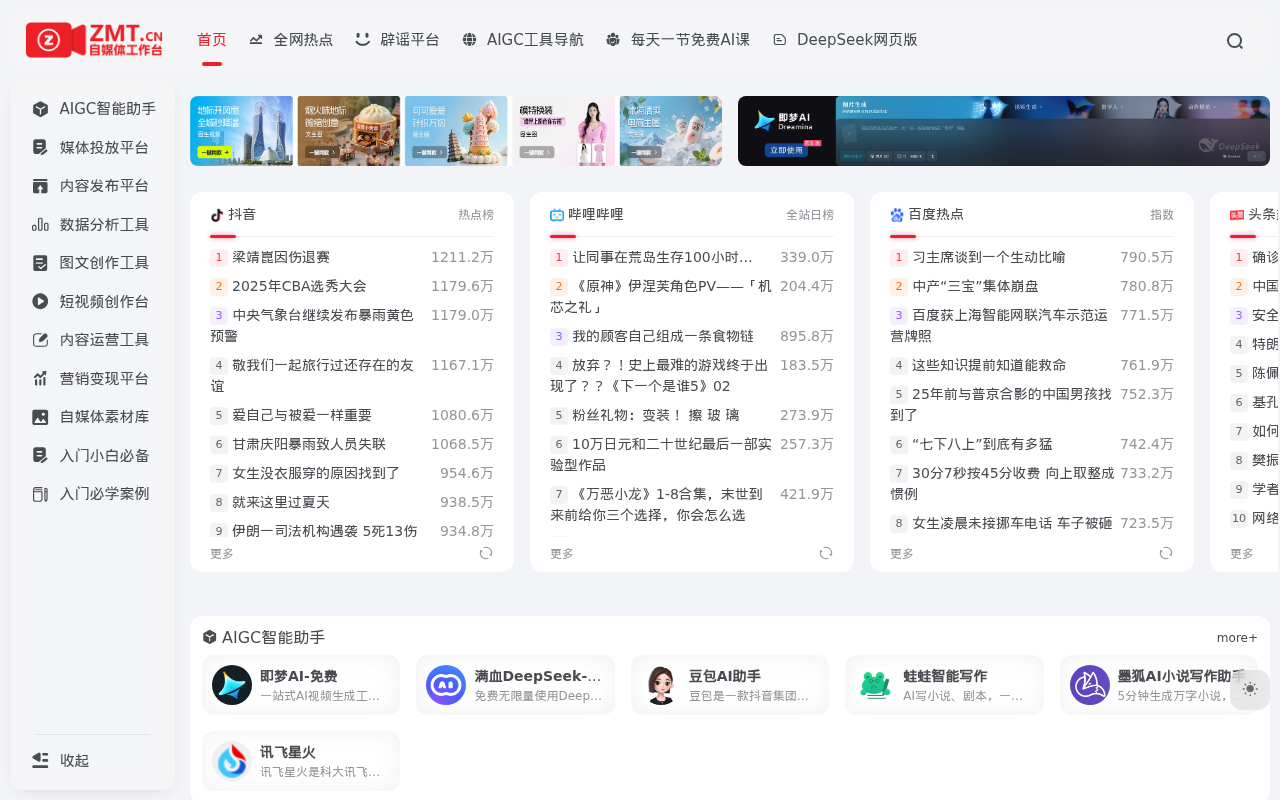Click the 即梦AI Dreamina banner
The height and width of the screenshot is (800, 1280).
[x=1004, y=131]
